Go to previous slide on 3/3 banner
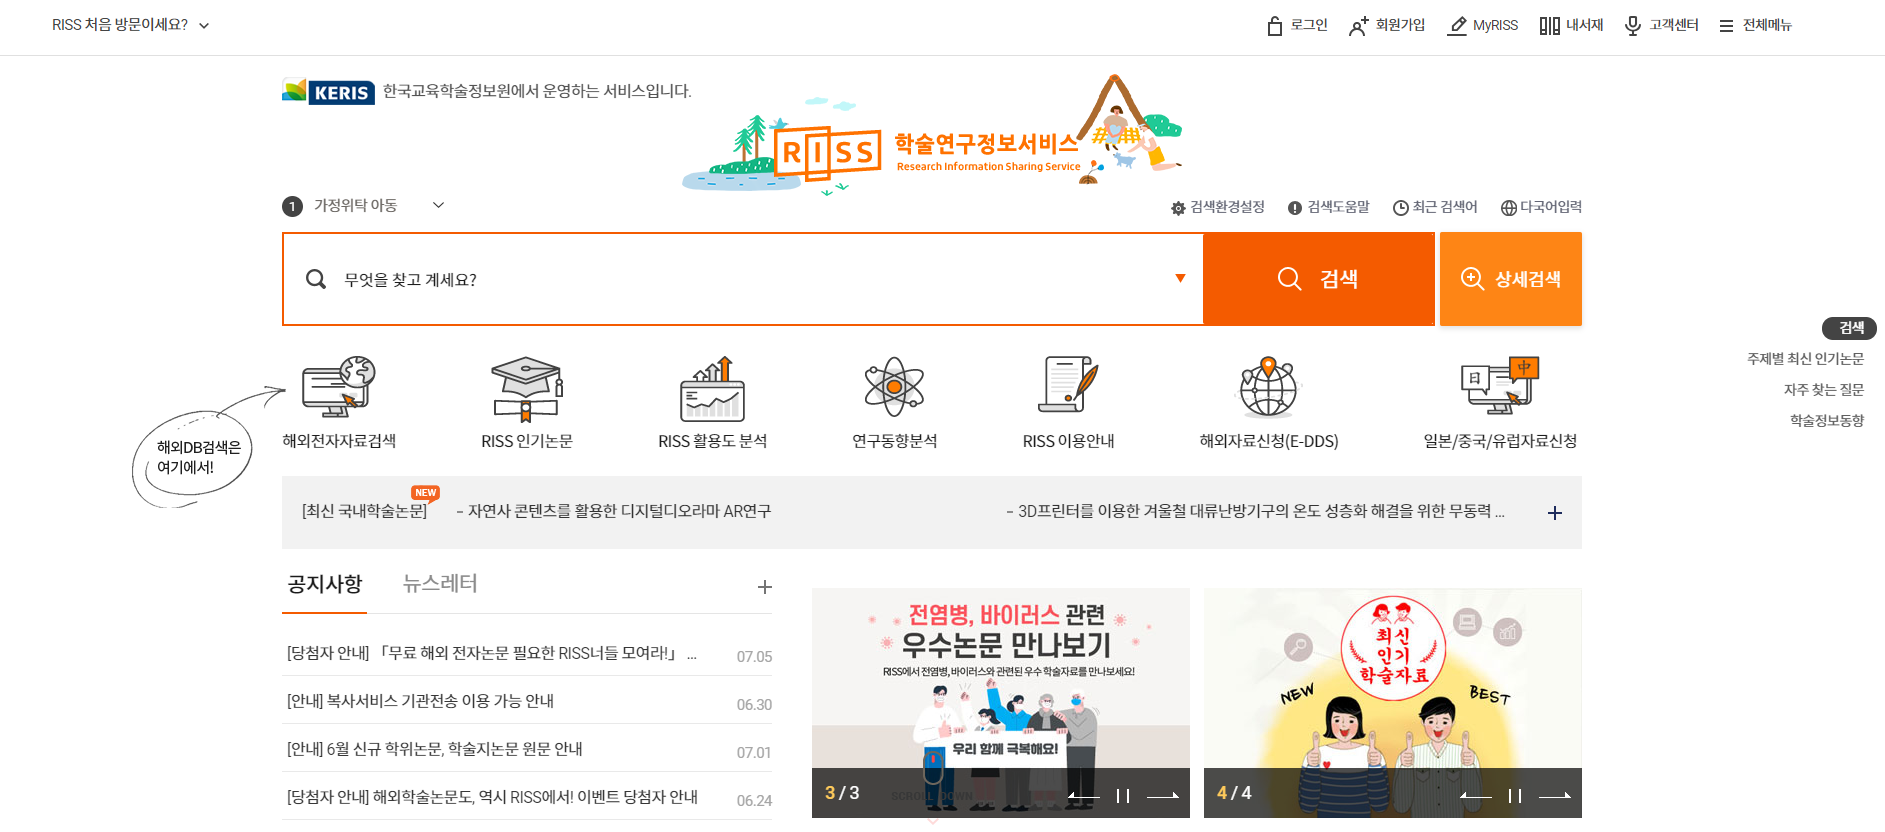 click(x=1085, y=796)
